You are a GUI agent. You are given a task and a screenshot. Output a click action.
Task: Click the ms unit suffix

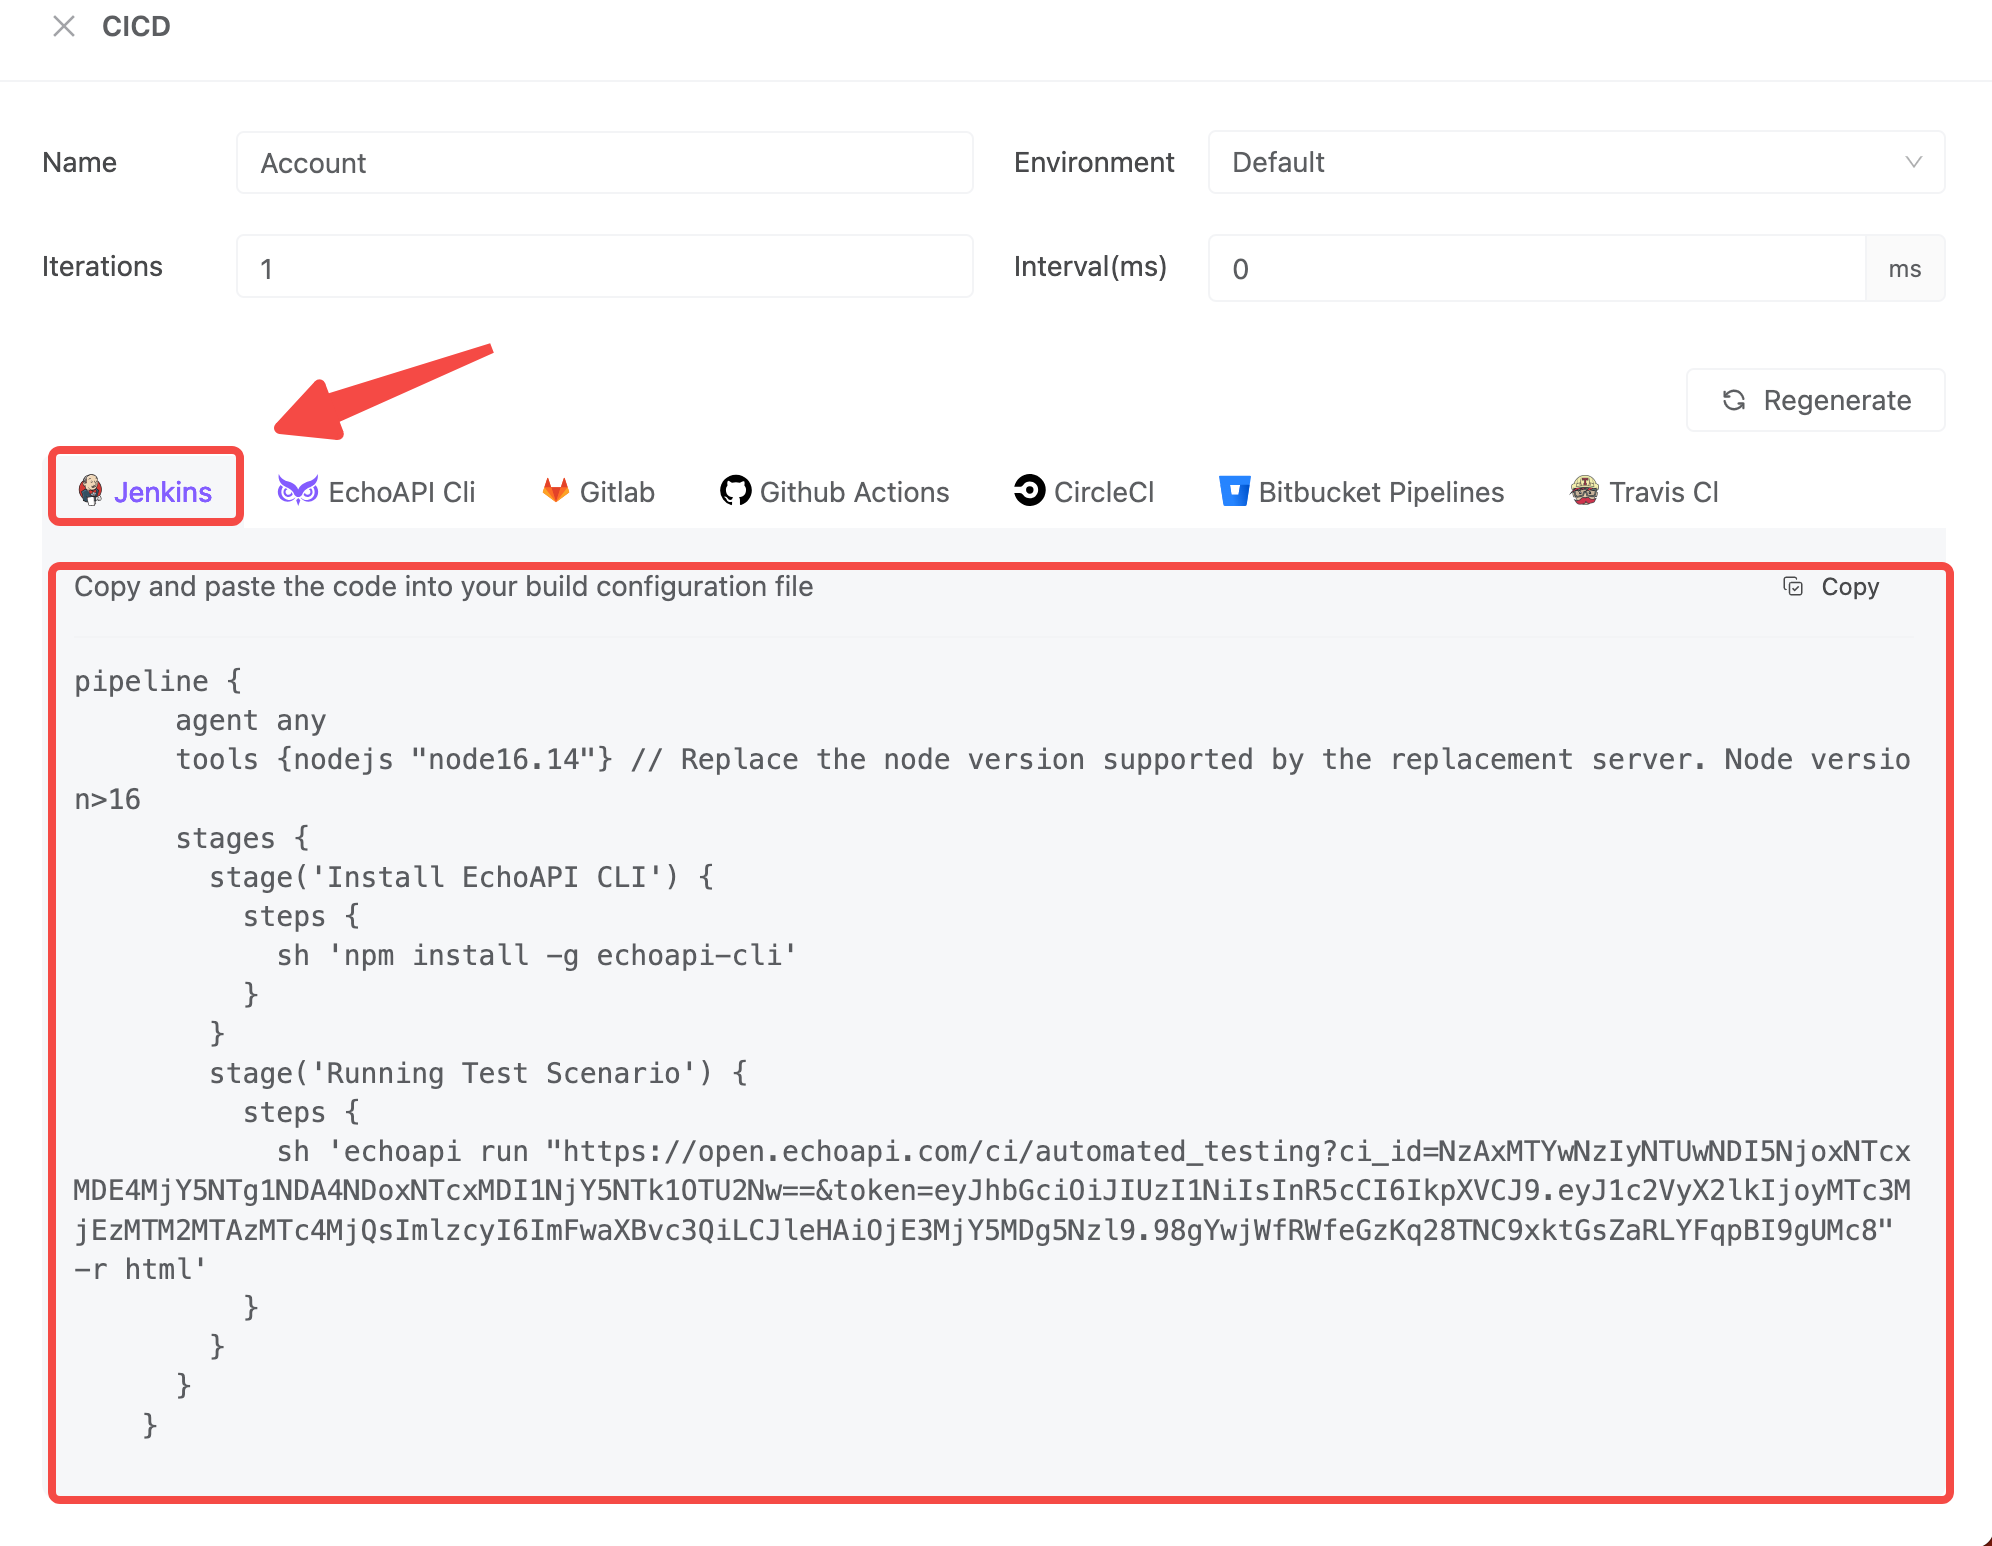1905,268
